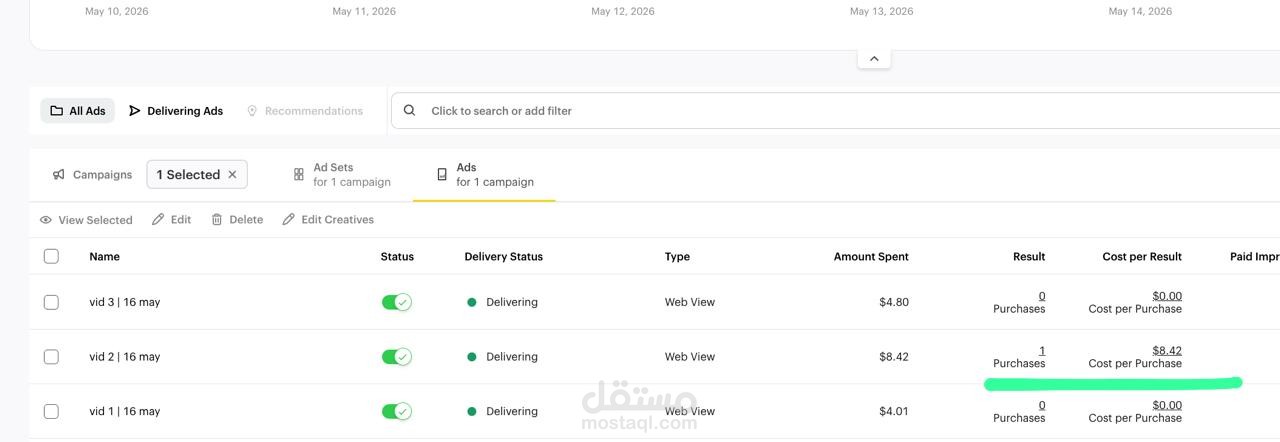
Task: Check the box for vid 2 | 16 may
Action: pos(51,357)
